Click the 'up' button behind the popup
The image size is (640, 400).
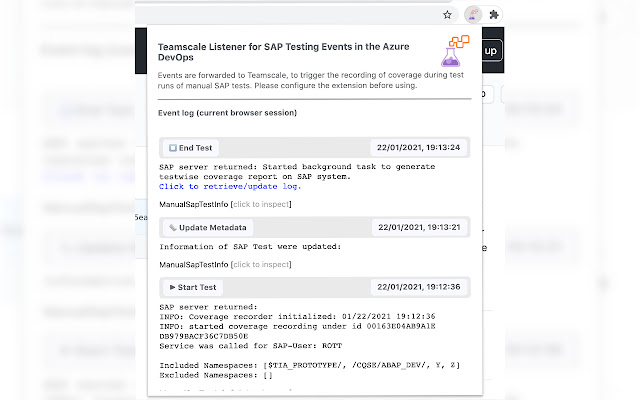[491, 51]
